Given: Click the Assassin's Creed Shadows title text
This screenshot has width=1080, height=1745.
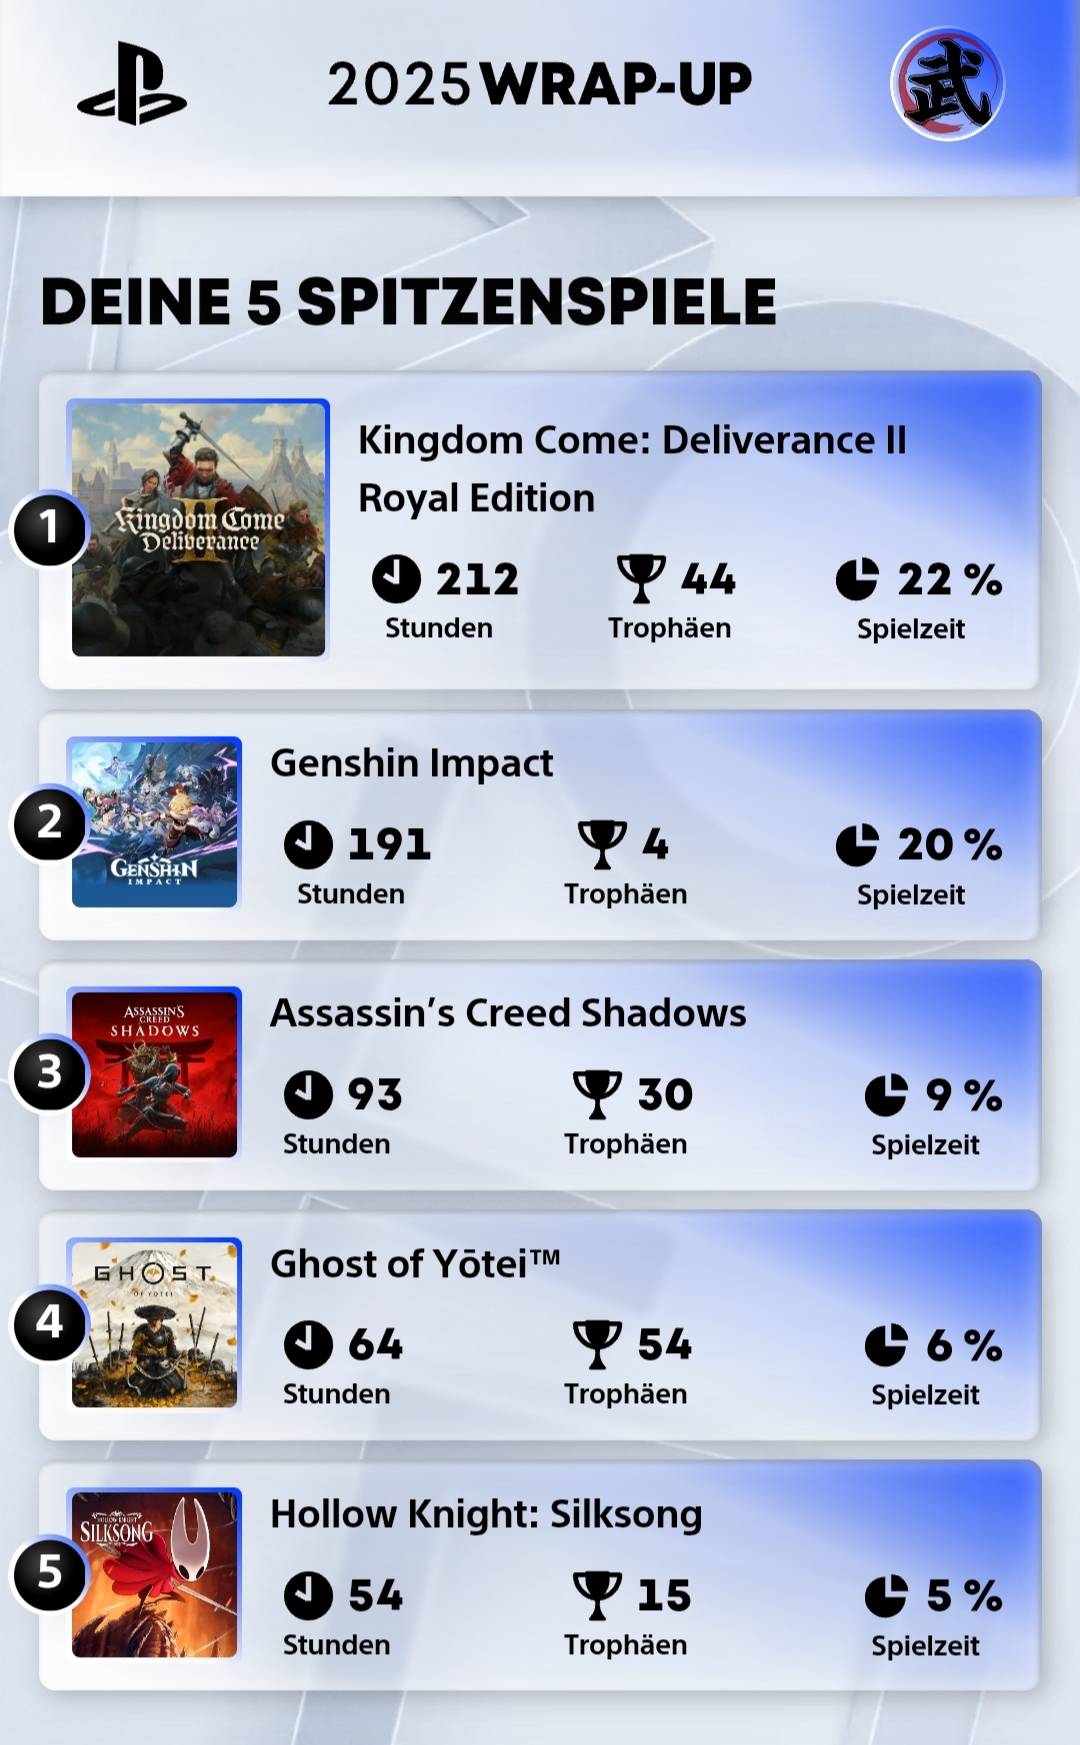Looking at the screenshot, I should [x=508, y=1013].
